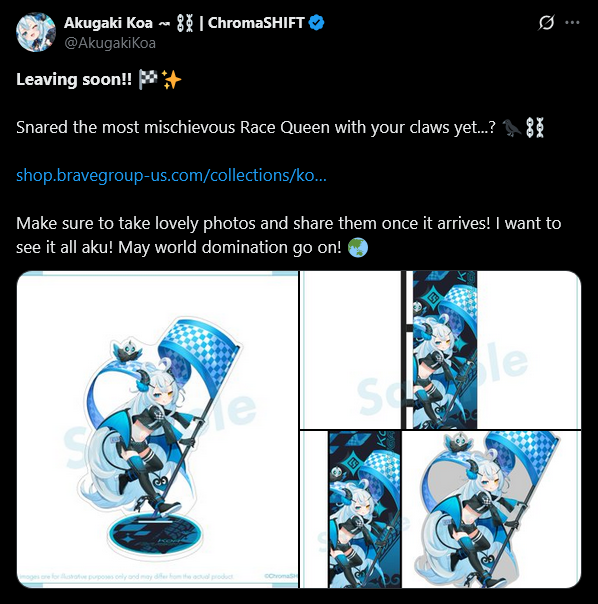Viewport: 598px width, 604px height.
Task: Click the globe emoji after world domination
Action: coord(358,247)
